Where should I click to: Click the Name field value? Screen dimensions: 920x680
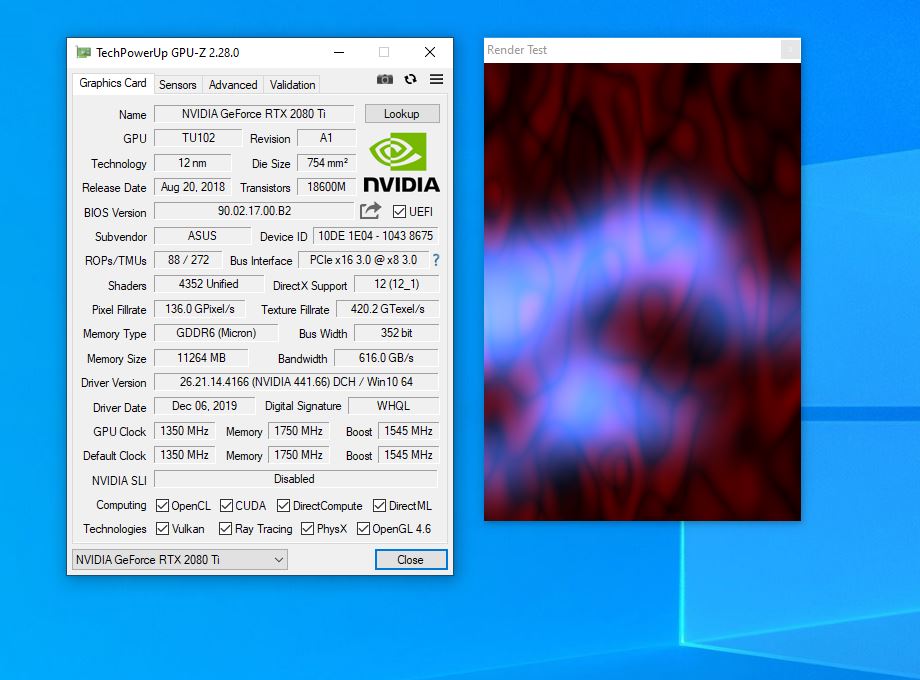tap(254, 114)
